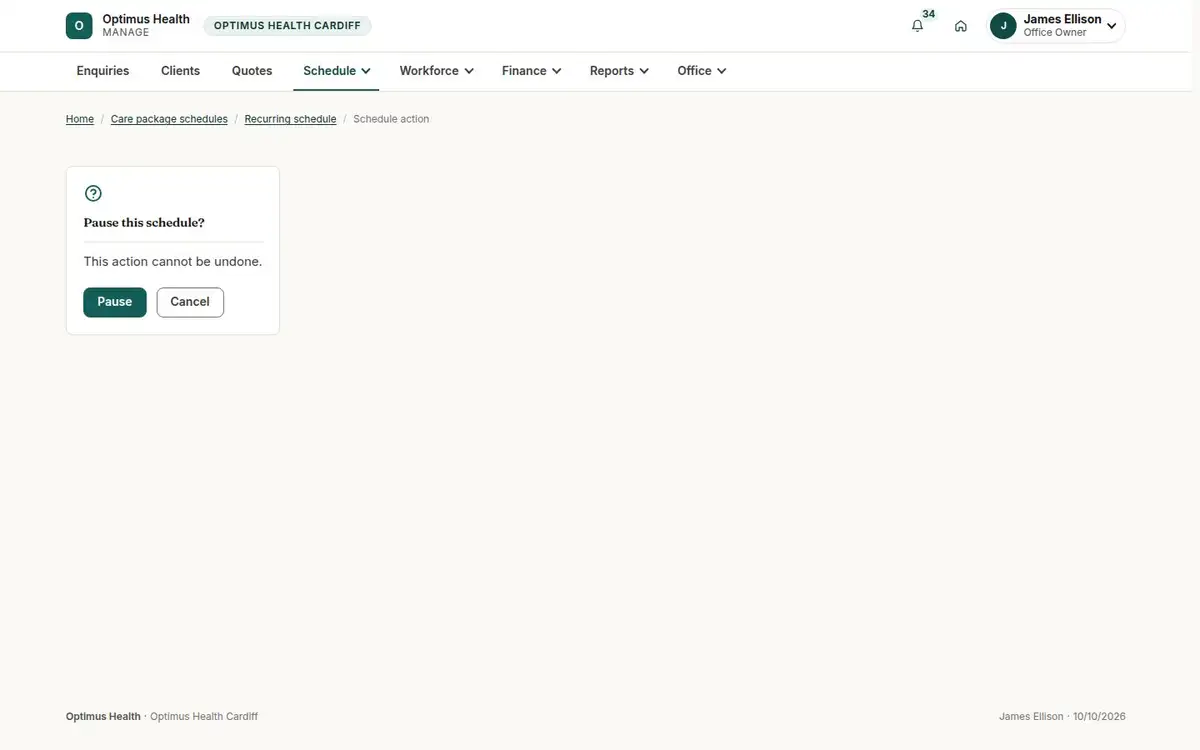
Task: Select the Optimus Health Cardiff branch badge
Action: 287,26
